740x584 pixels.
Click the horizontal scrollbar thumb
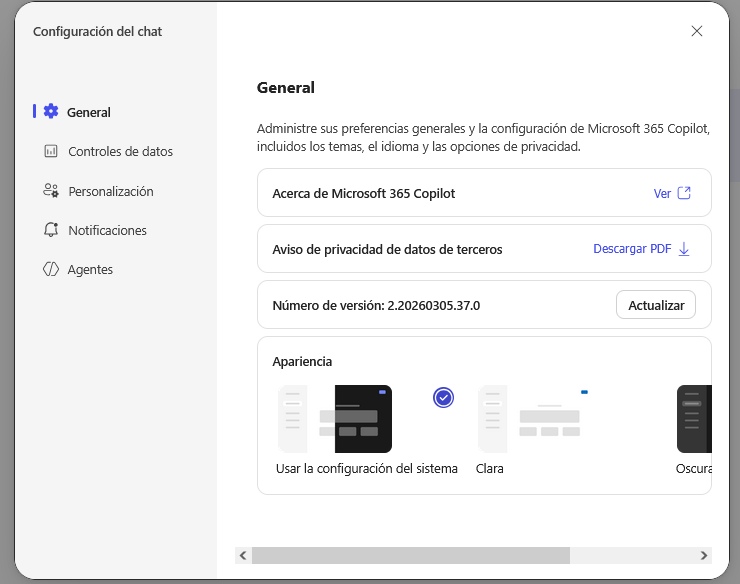click(x=411, y=555)
